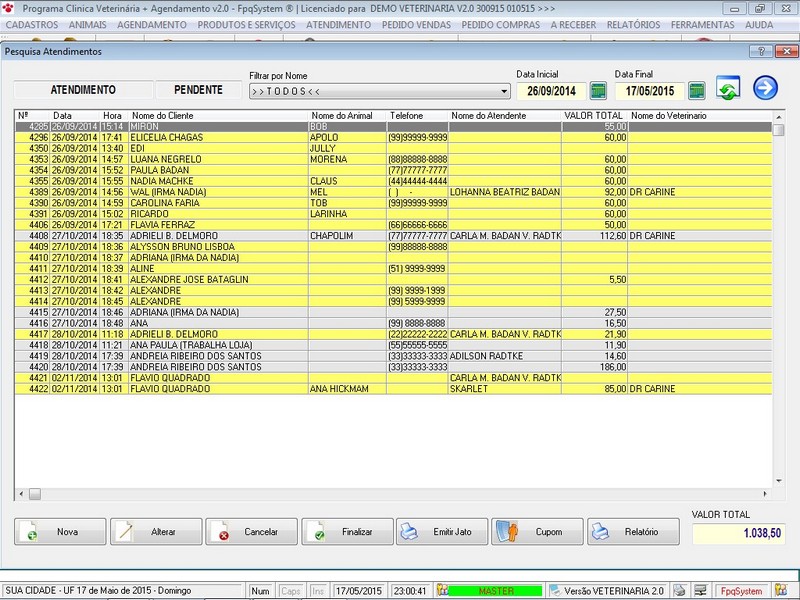Image resolution: width=800 pixels, height=600 pixels.
Task: Click the Relatório button
Action: pos(633,532)
